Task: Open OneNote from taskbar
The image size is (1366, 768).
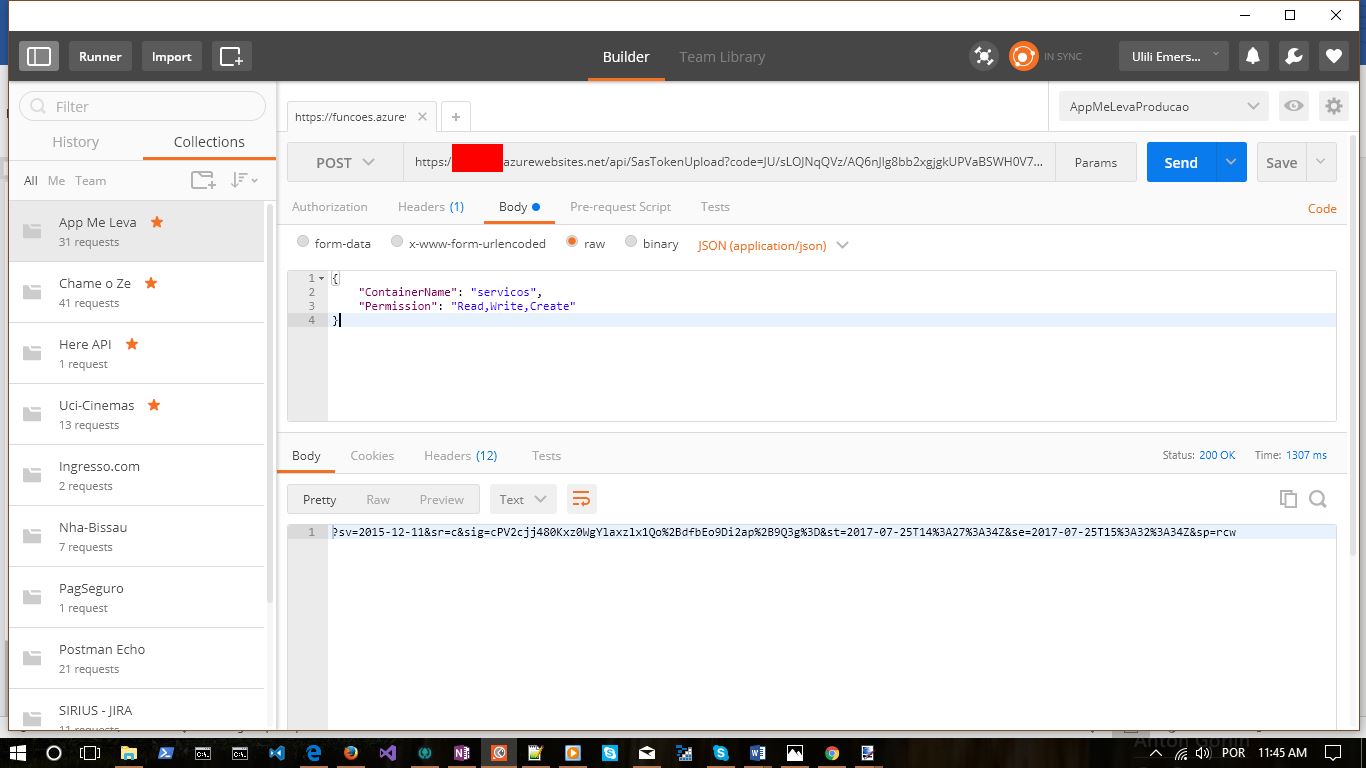Action: tap(461, 753)
